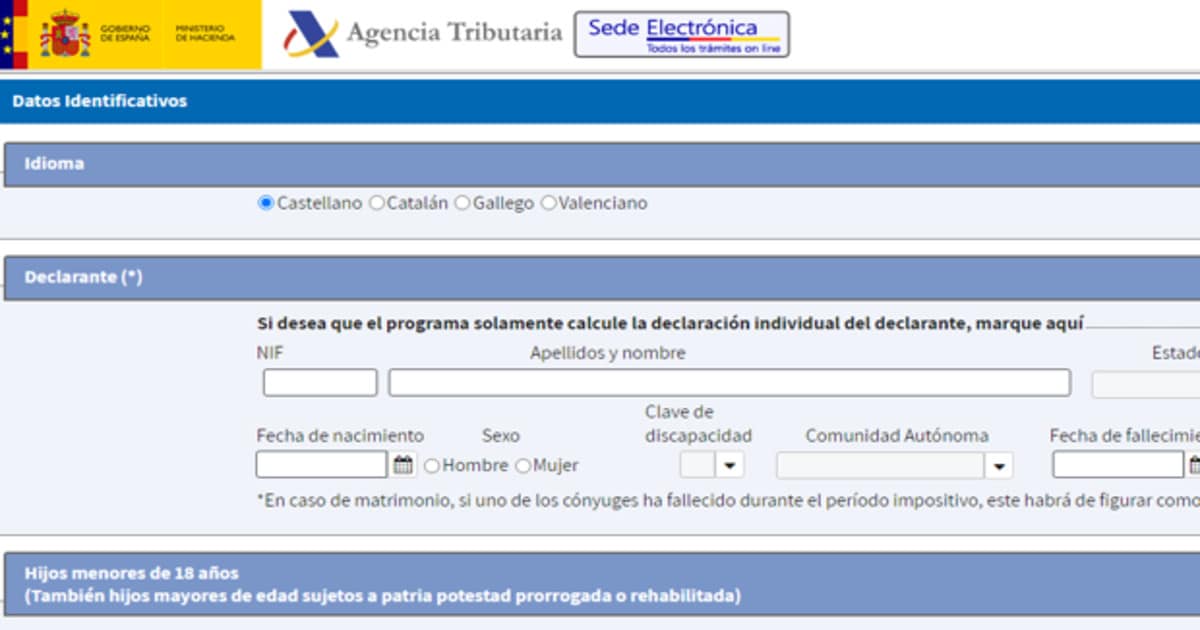Click the Agencia Tributaria logo

[423, 33]
